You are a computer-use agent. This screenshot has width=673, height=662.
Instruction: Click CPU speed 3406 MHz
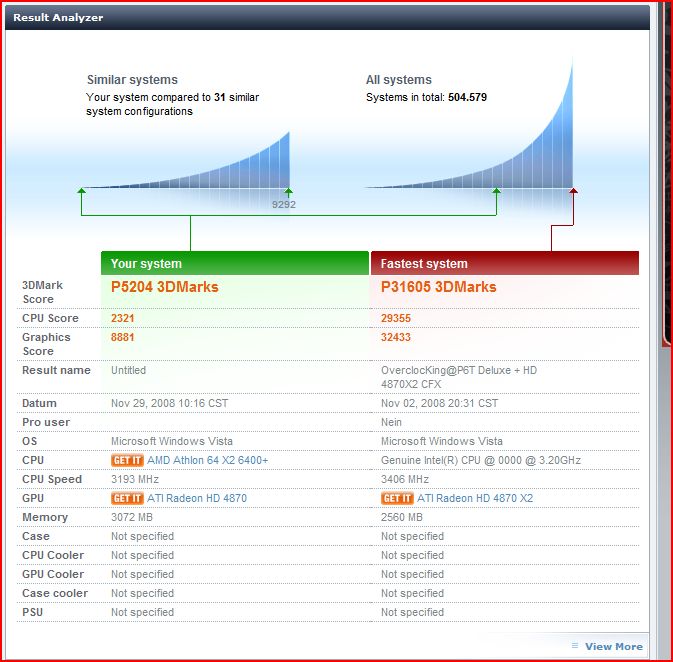tap(405, 479)
